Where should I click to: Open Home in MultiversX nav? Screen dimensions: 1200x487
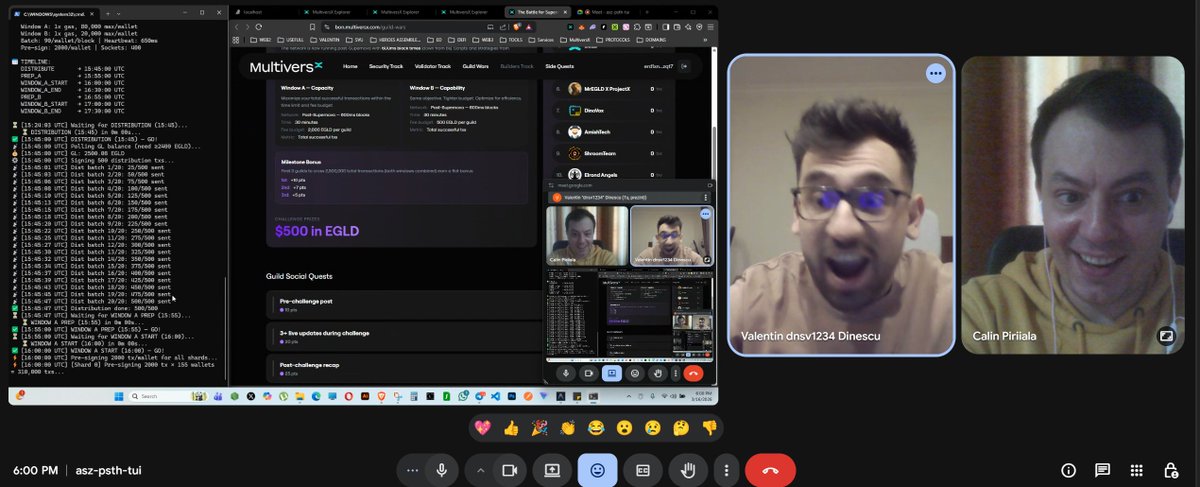[x=350, y=66]
